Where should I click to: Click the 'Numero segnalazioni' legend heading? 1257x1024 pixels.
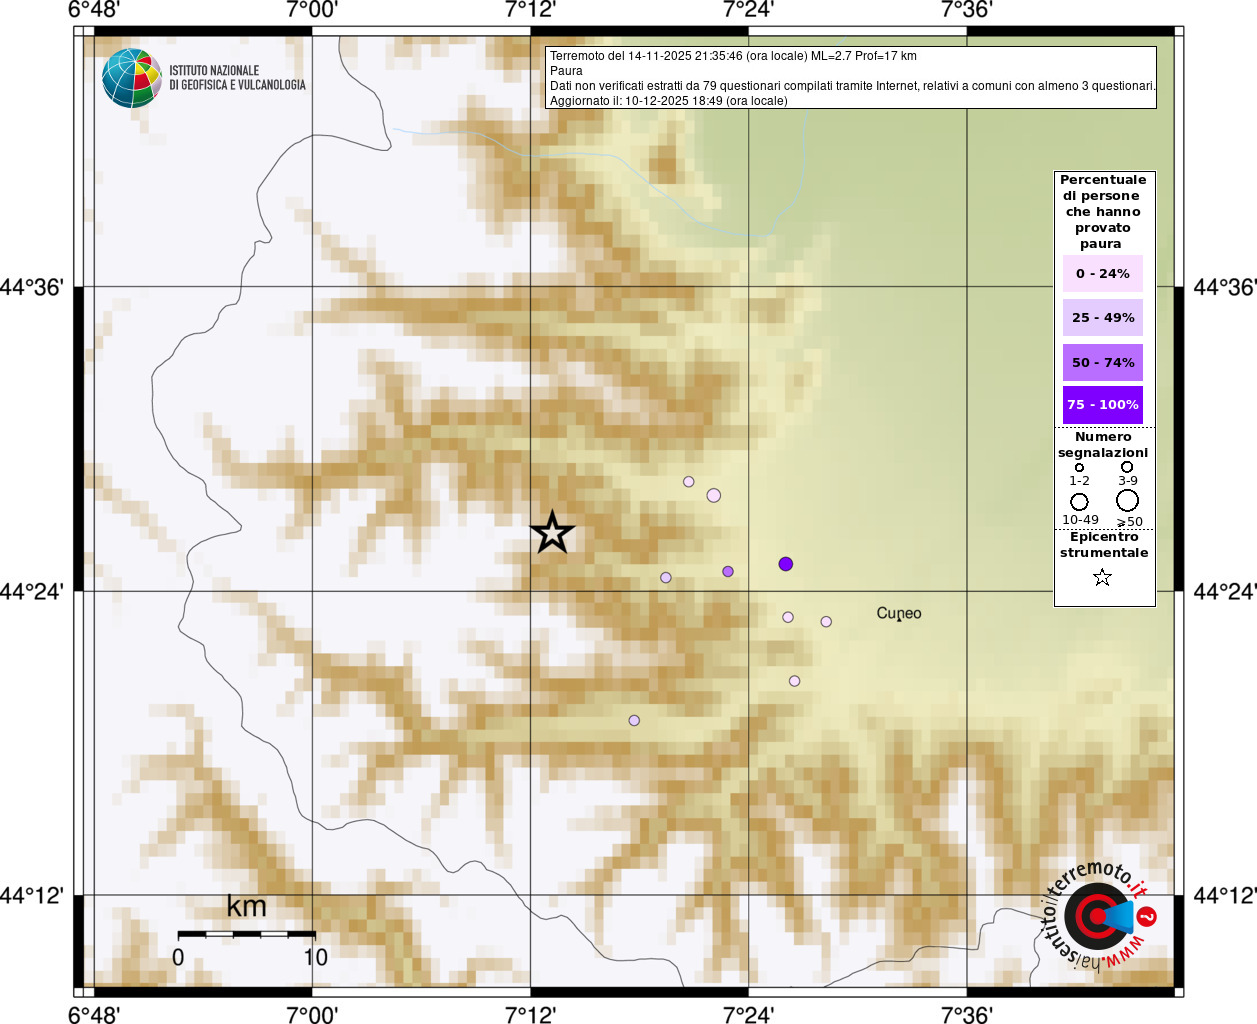[x=1103, y=445]
